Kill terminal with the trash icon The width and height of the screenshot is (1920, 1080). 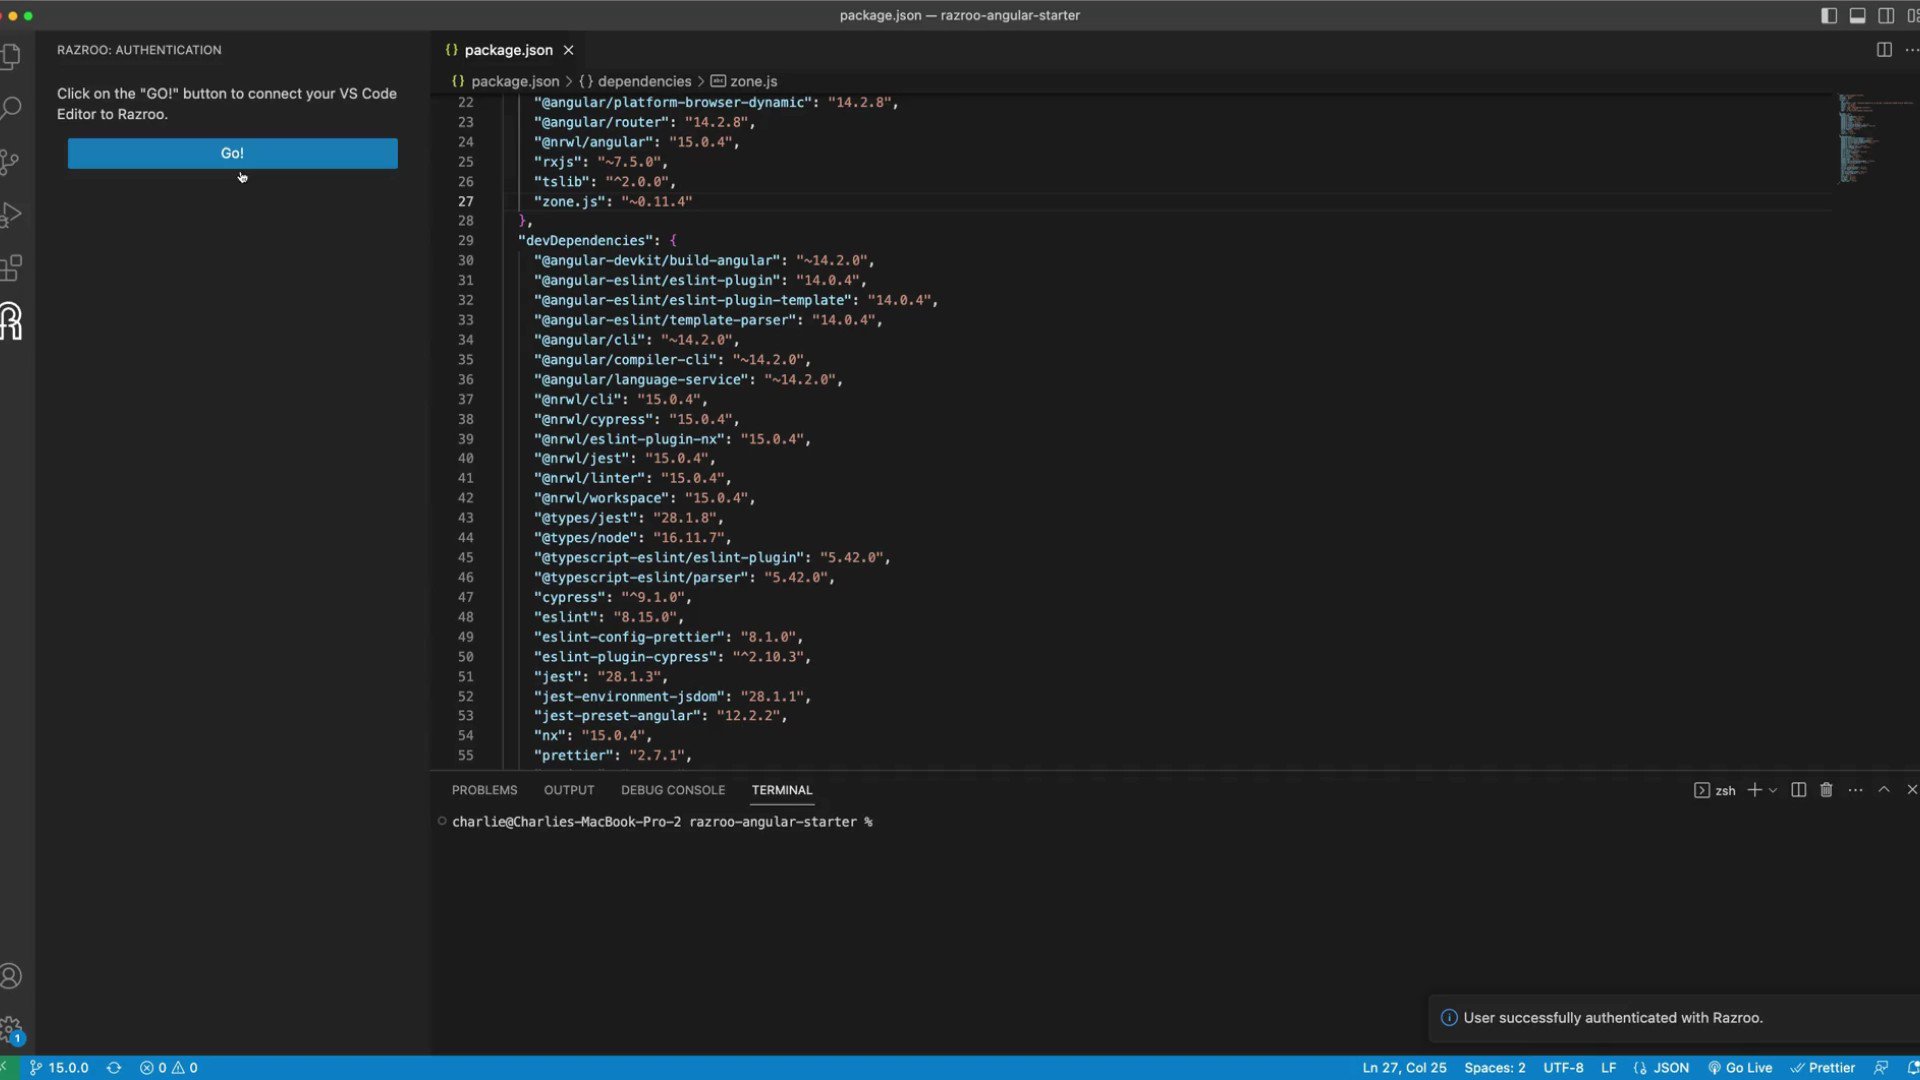(1826, 790)
